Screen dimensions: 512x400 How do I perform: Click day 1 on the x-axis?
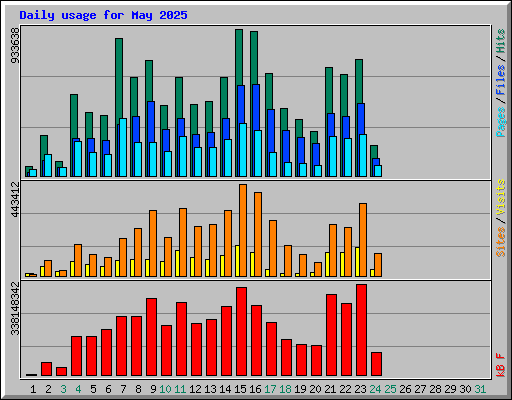(33, 389)
